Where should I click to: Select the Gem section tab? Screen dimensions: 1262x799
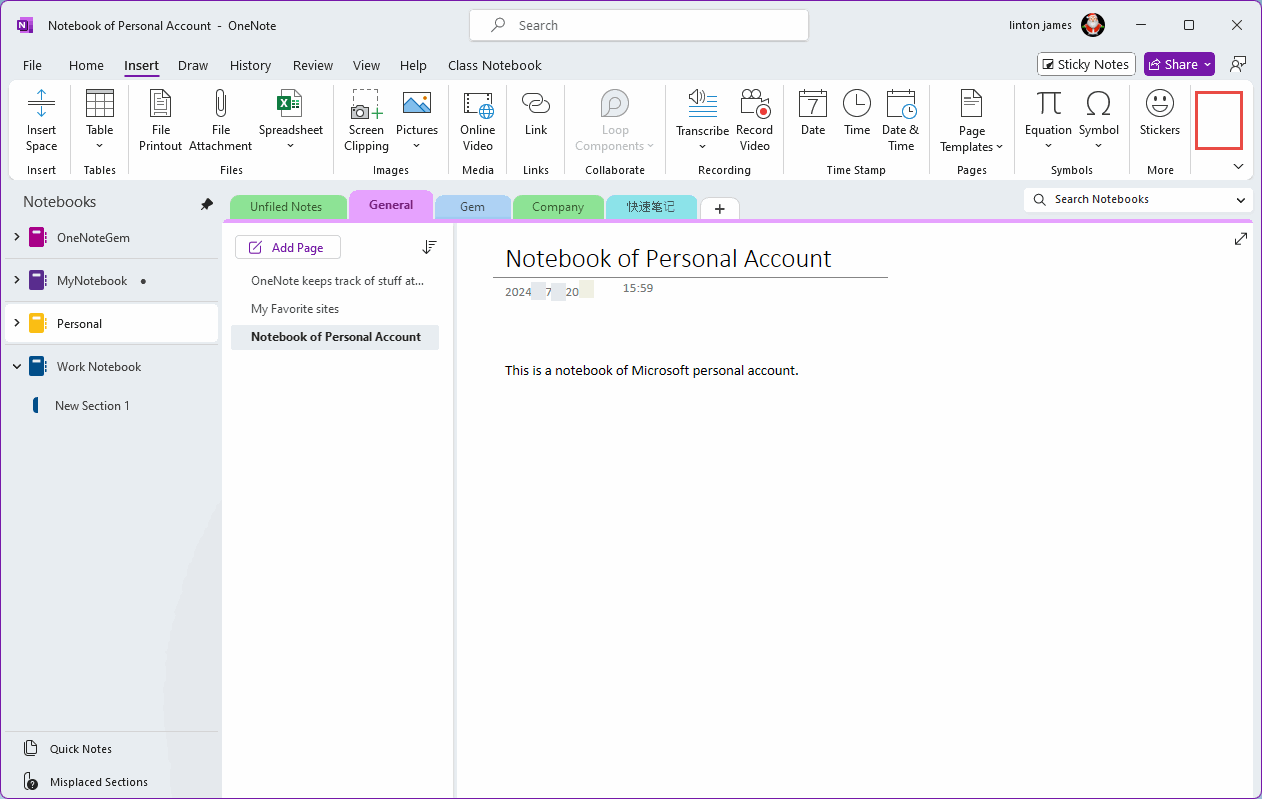(472, 207)
